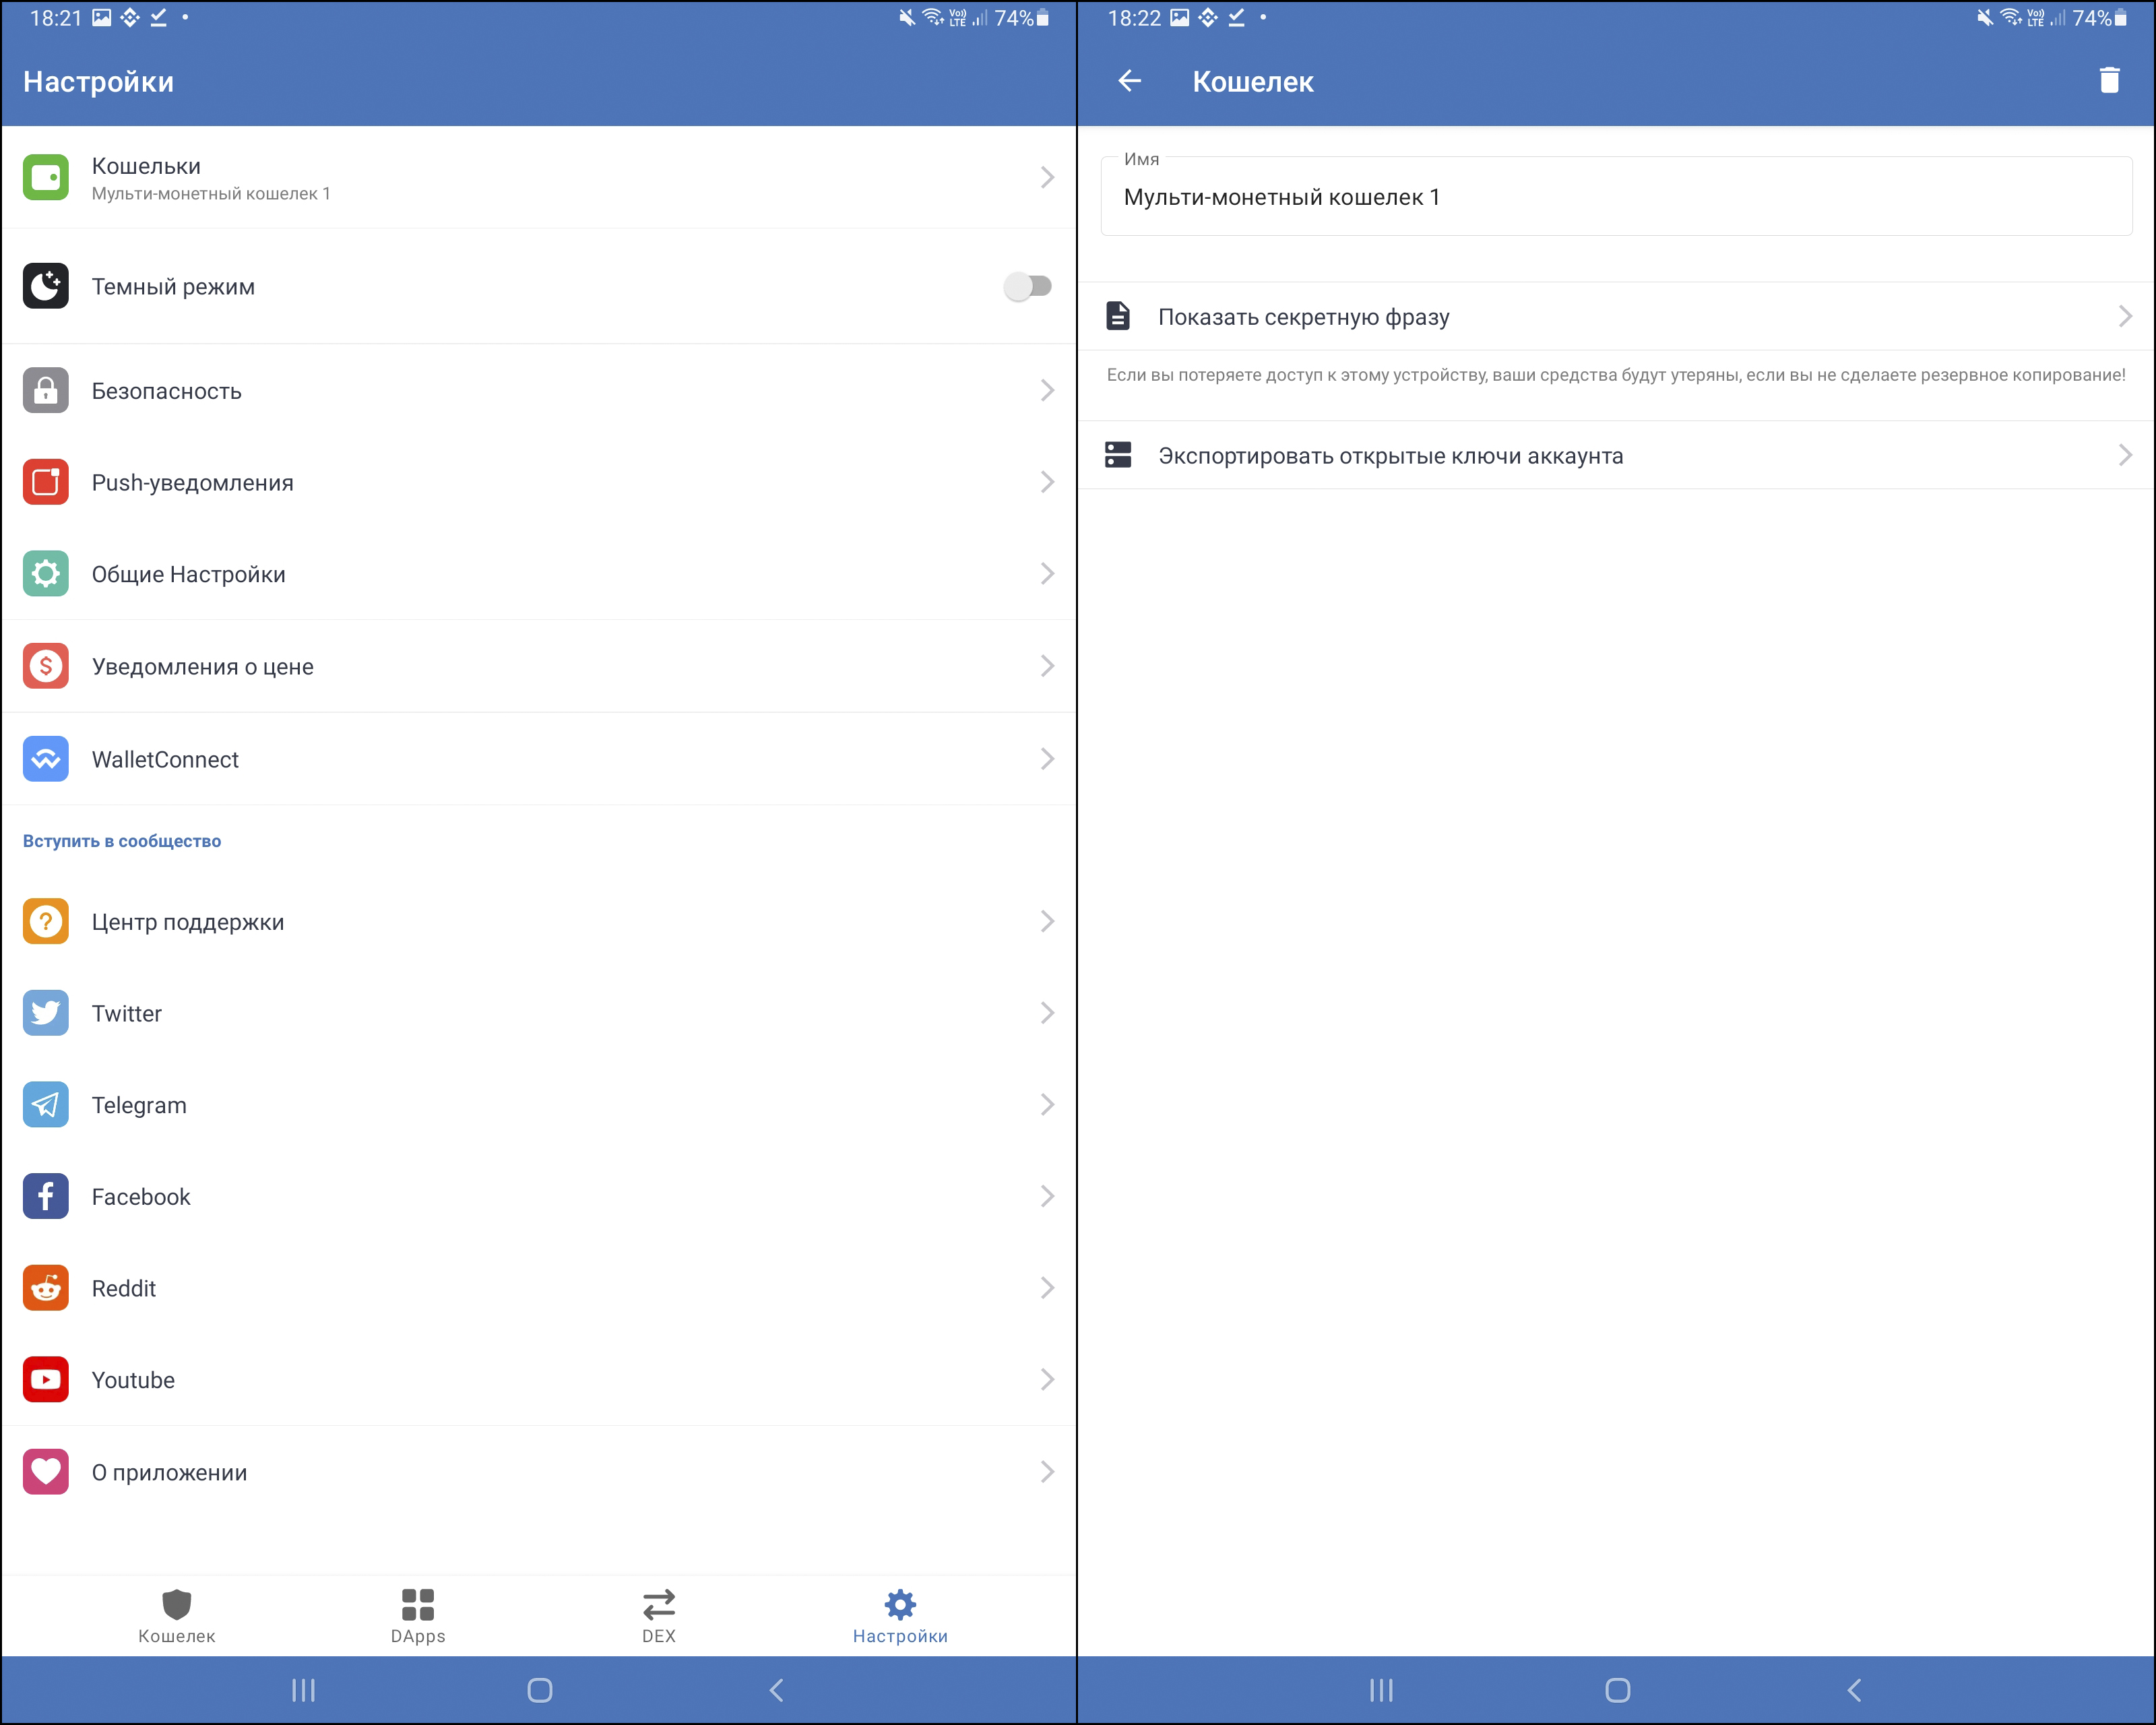Tap the Twitter bird icon
Screen dimensions: 2156x1725
46,1013
